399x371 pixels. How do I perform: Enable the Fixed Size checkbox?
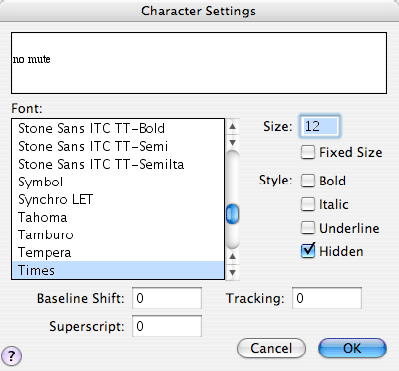(307, 152)
